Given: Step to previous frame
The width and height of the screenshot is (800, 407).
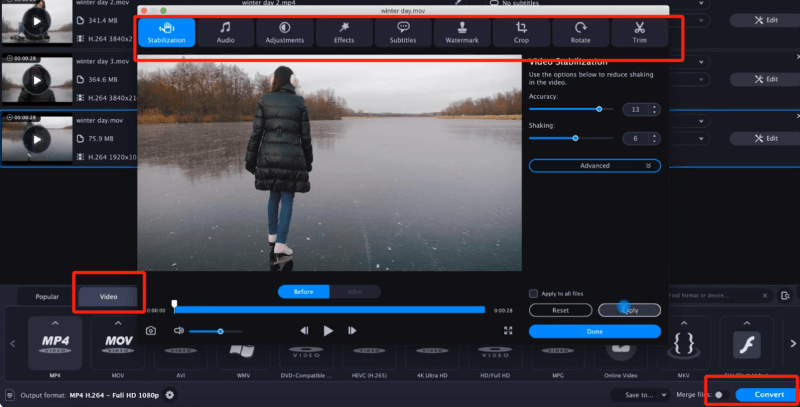Looking at the screenshot, I should point(304,330).
